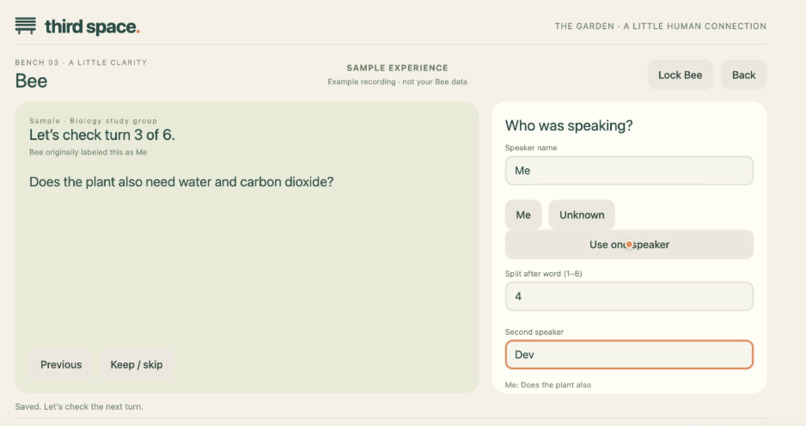Select the transcript sentence about water and carbon dioxide
The width and height of the screenshot is (806, 426).
click(x=181, y=182)
